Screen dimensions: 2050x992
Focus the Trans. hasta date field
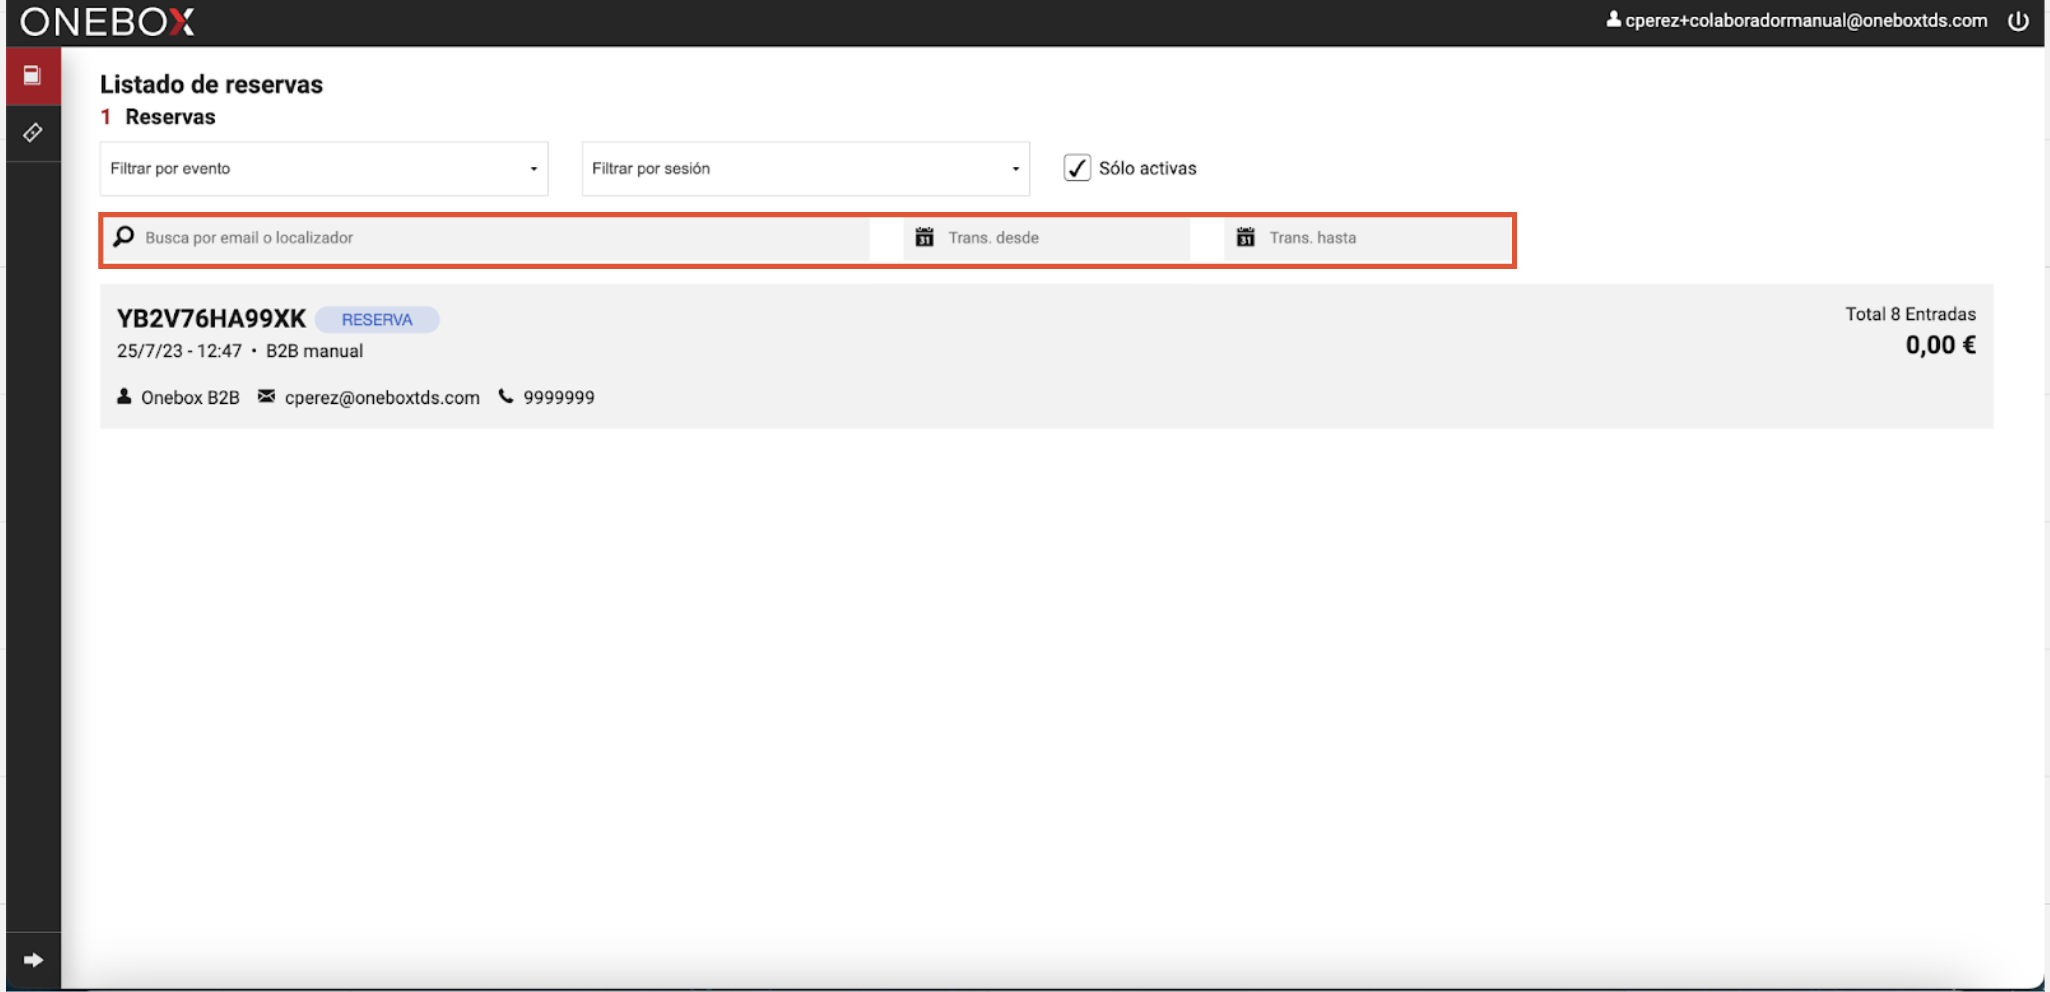click(x=1368, y=238)
